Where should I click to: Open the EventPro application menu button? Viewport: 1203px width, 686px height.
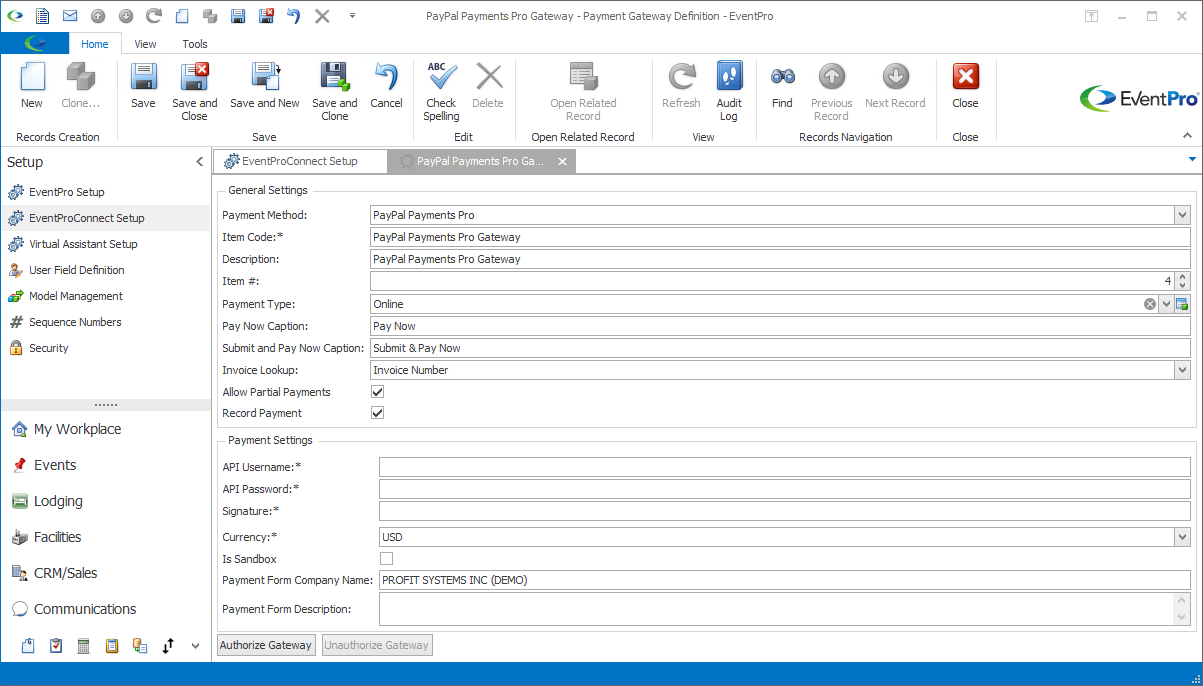point(35,43)
